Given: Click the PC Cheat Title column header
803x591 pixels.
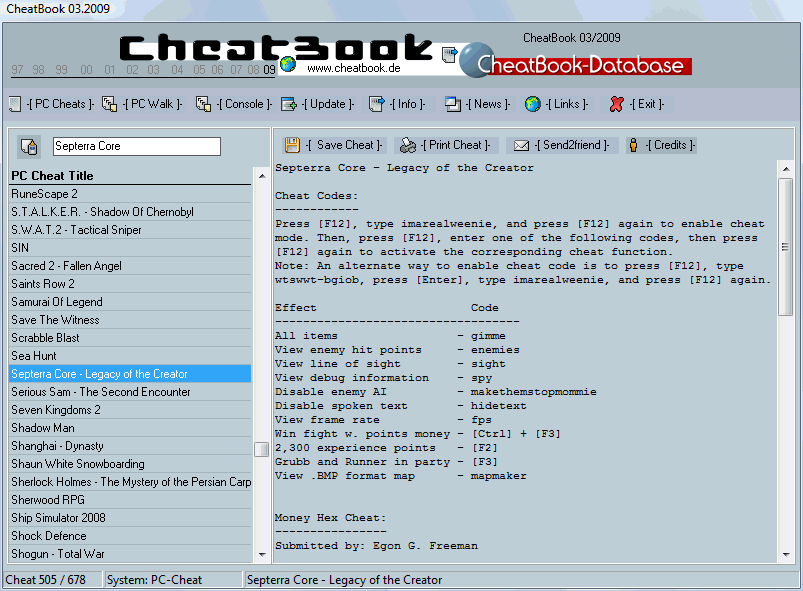Looking at the screenshot, I should click(131, 176).
